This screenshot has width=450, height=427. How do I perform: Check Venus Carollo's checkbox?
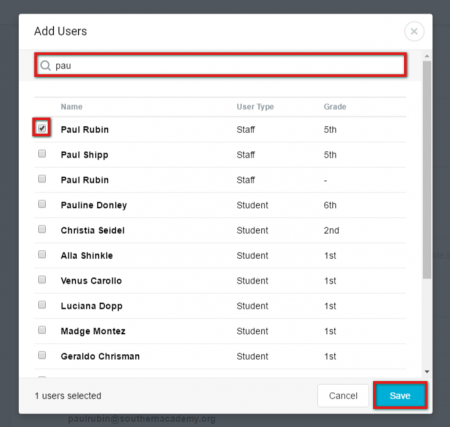[x=42, y=279]
